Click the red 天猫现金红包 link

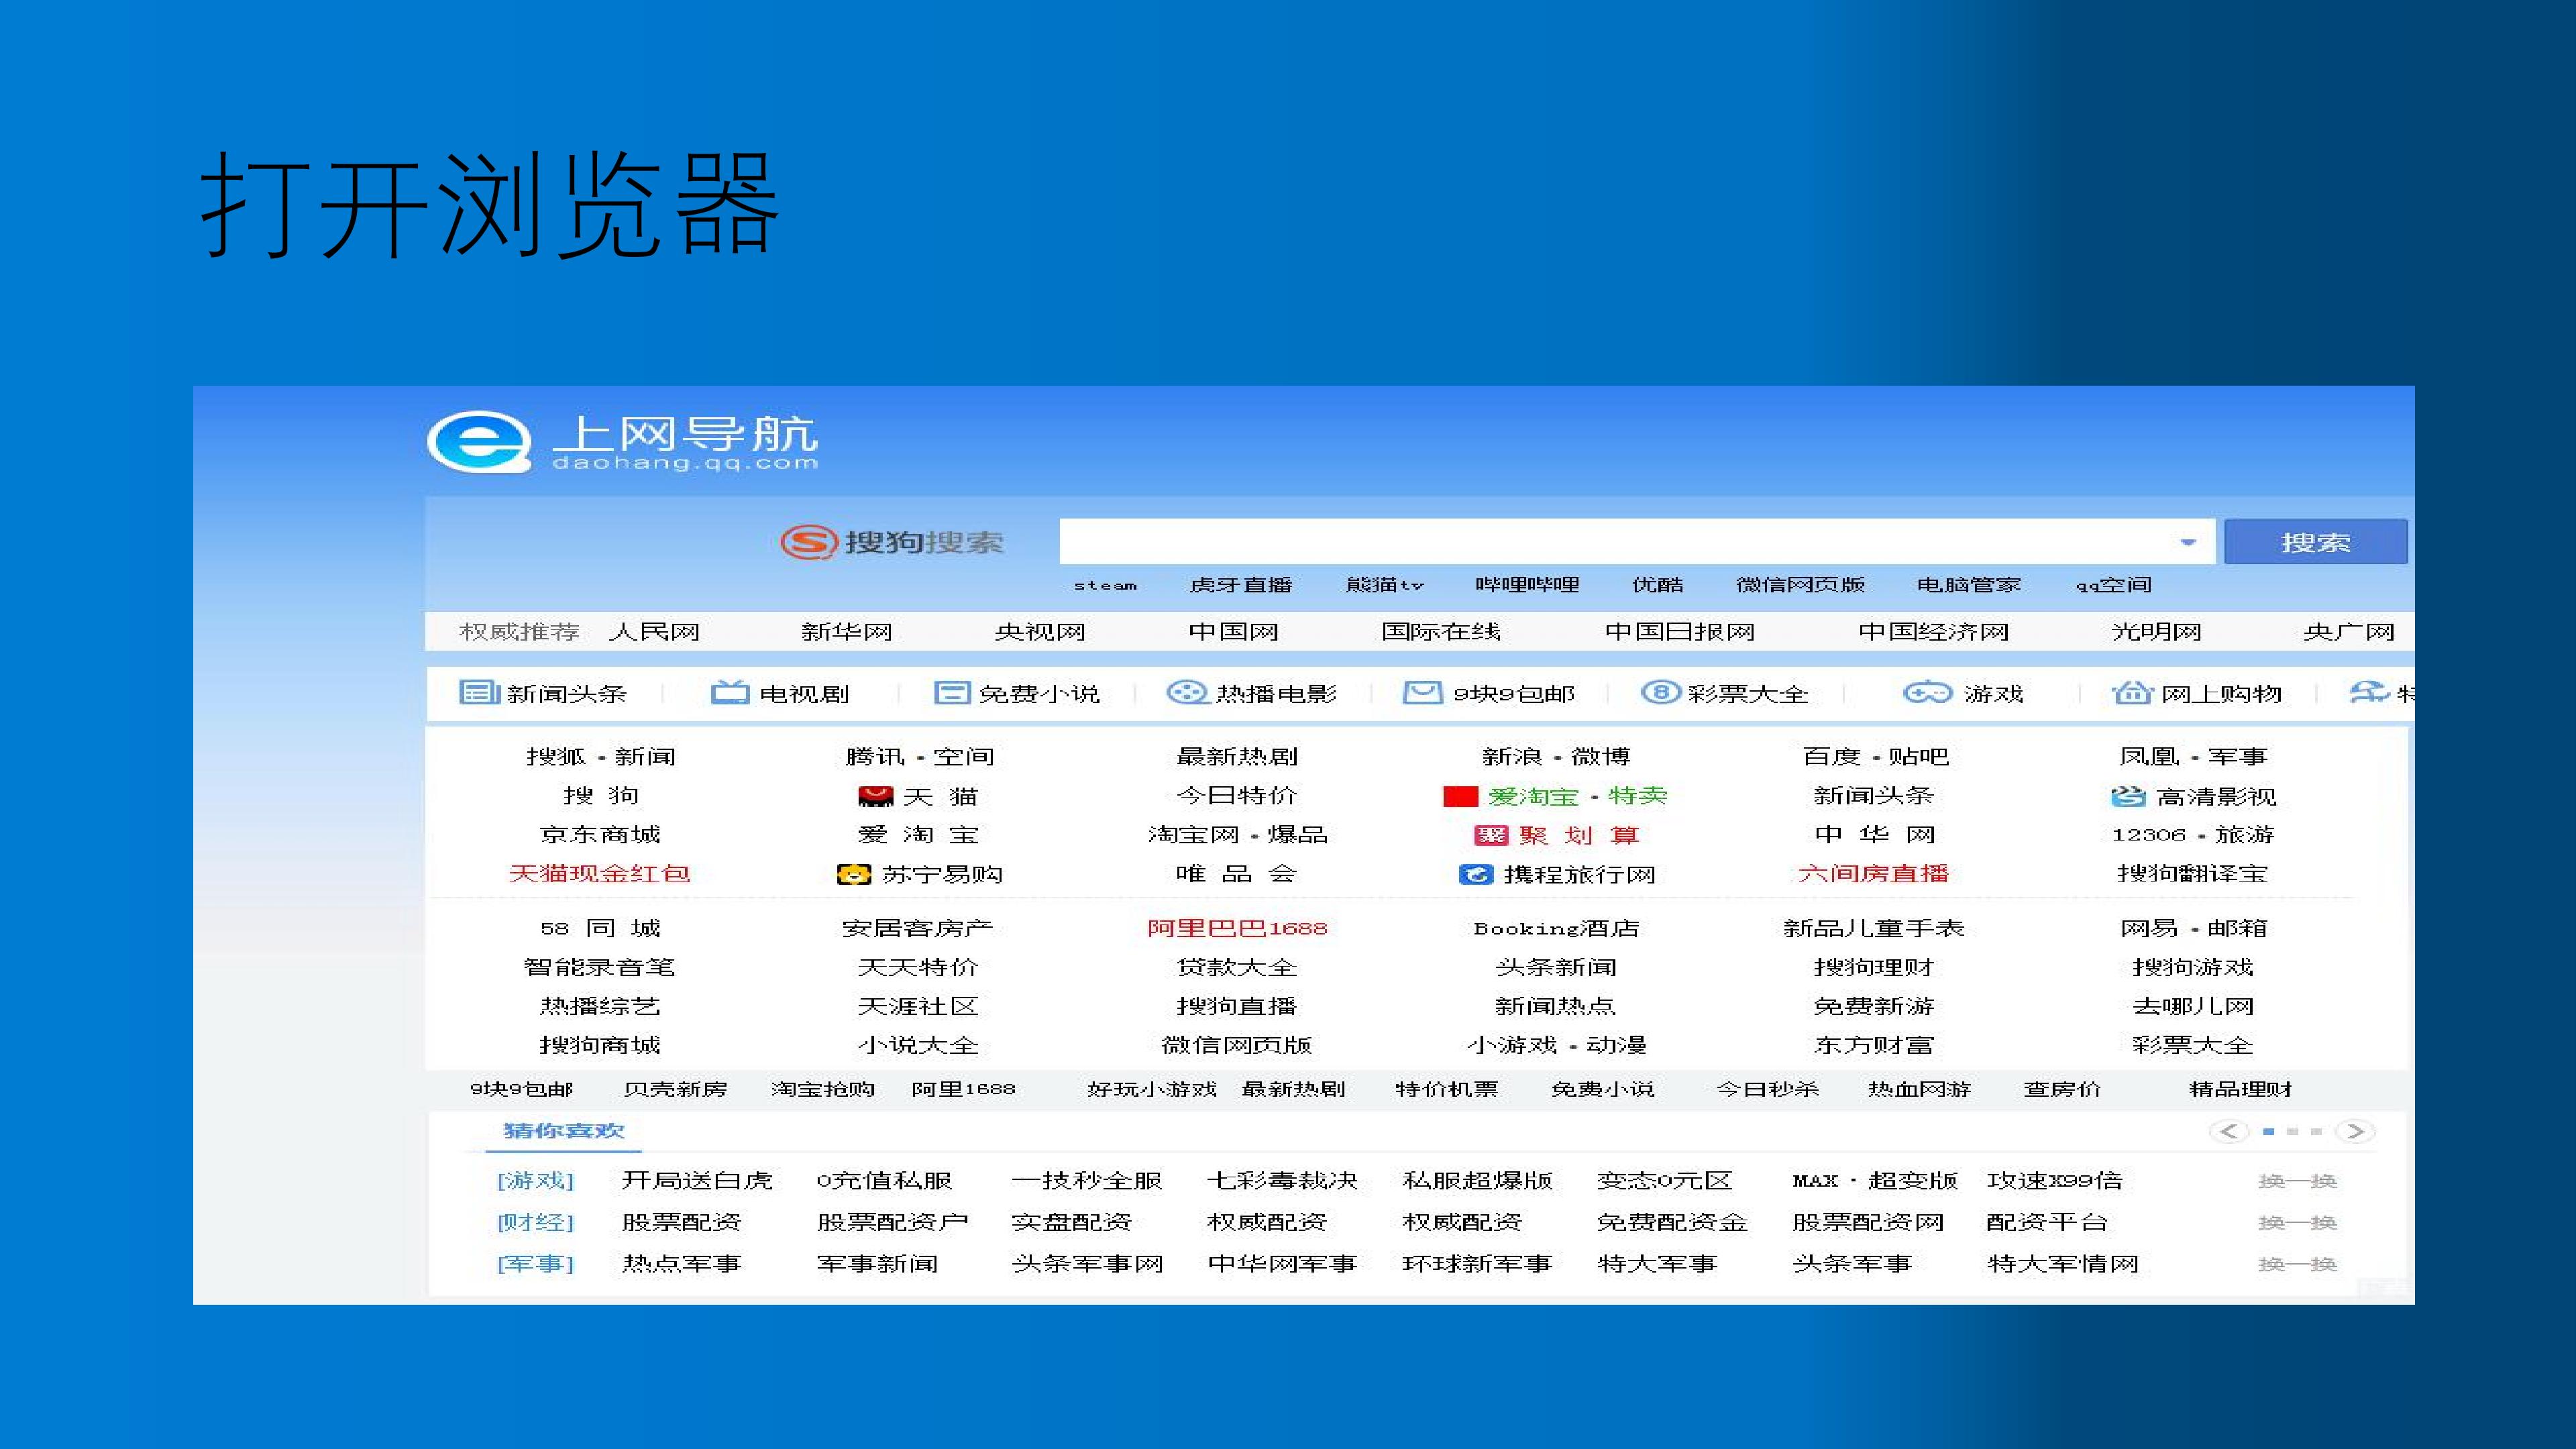(x=600, y=874)
